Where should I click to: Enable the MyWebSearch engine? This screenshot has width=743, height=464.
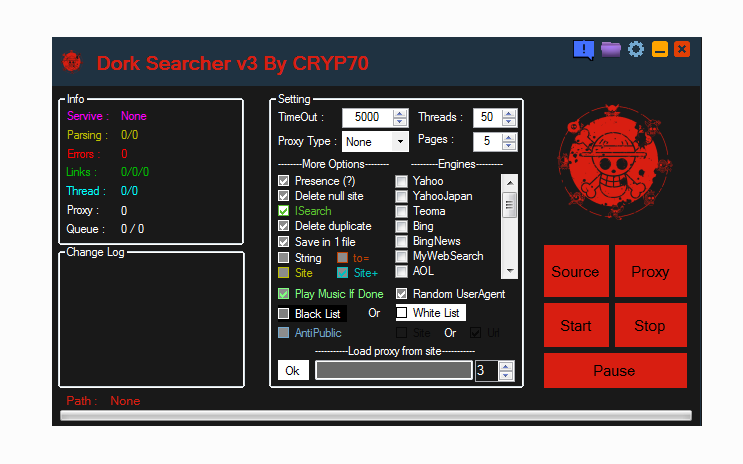(401, 256)
